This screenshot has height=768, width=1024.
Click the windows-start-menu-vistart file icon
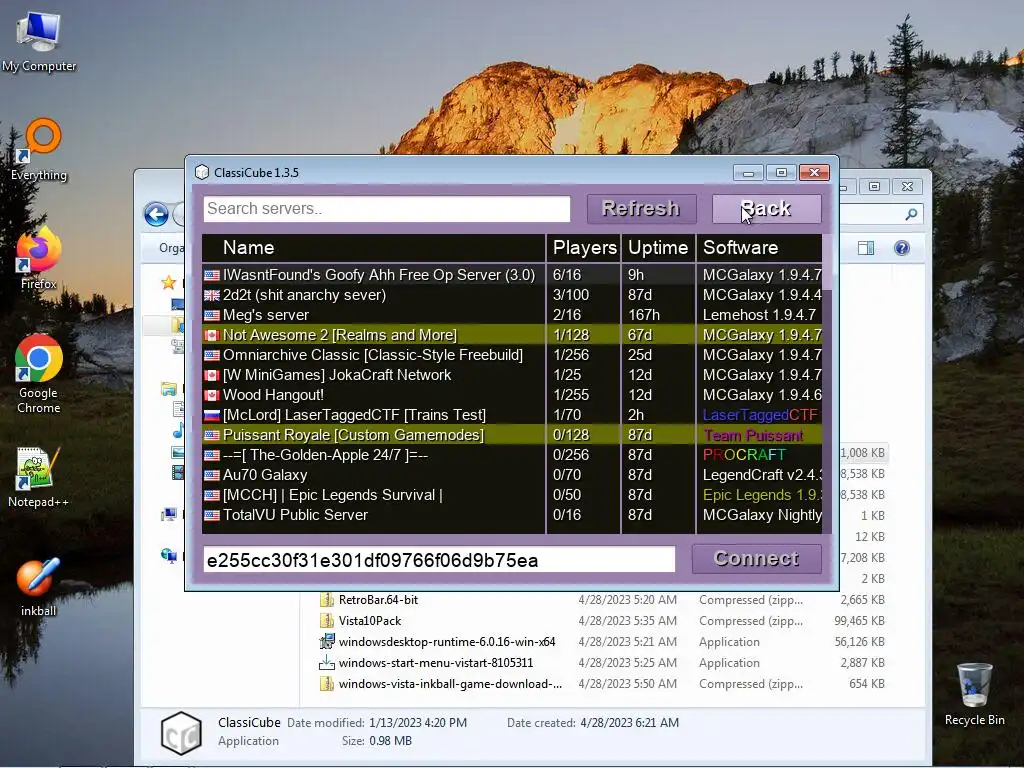(327, 663)
